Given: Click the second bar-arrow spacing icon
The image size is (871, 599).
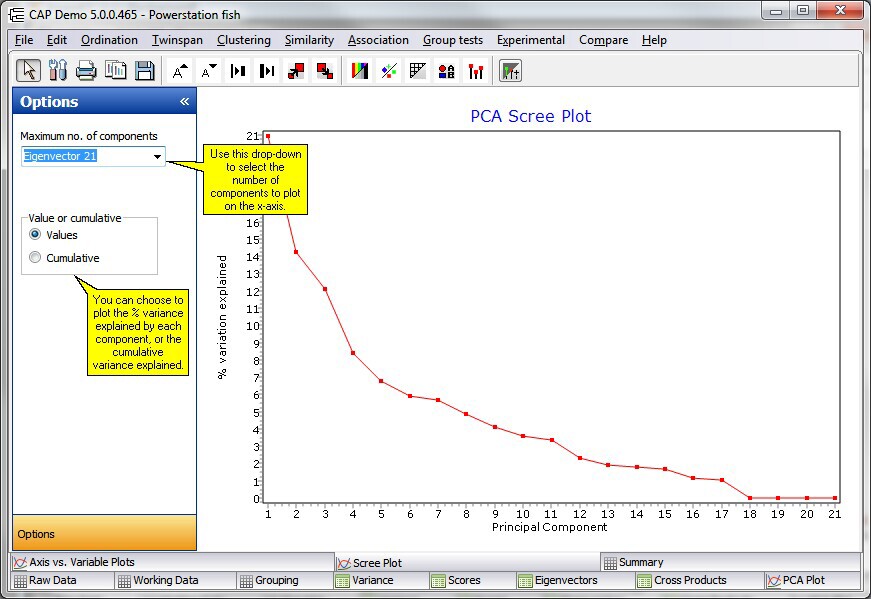Looking at the screenshot, I should (x=267, y=71).
